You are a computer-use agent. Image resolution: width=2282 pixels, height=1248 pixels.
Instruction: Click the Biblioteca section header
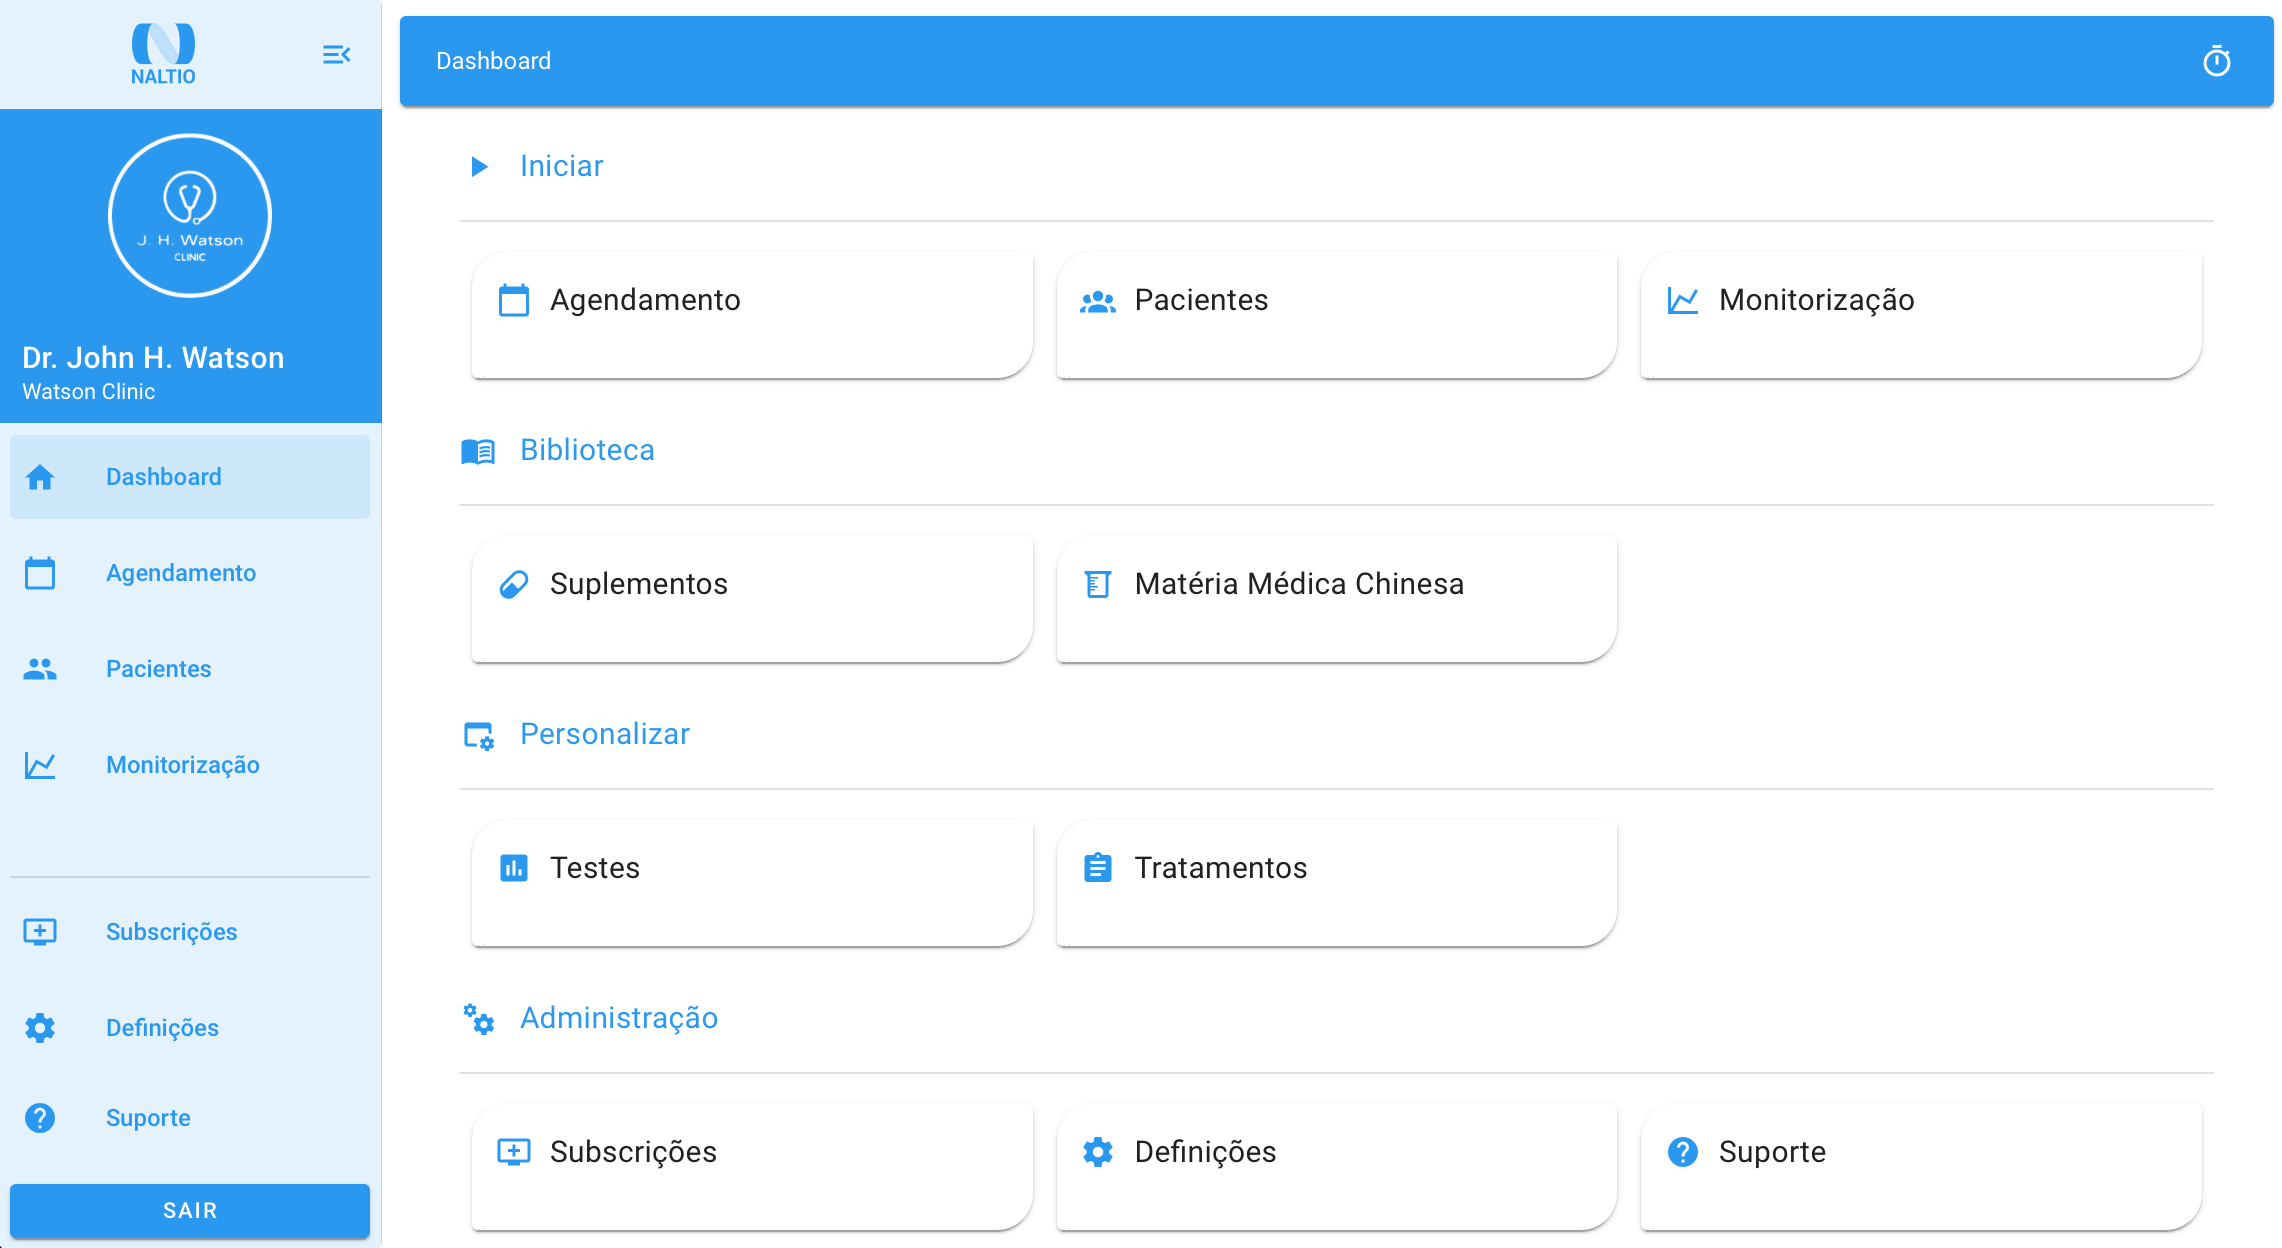(x=587, y=450)
